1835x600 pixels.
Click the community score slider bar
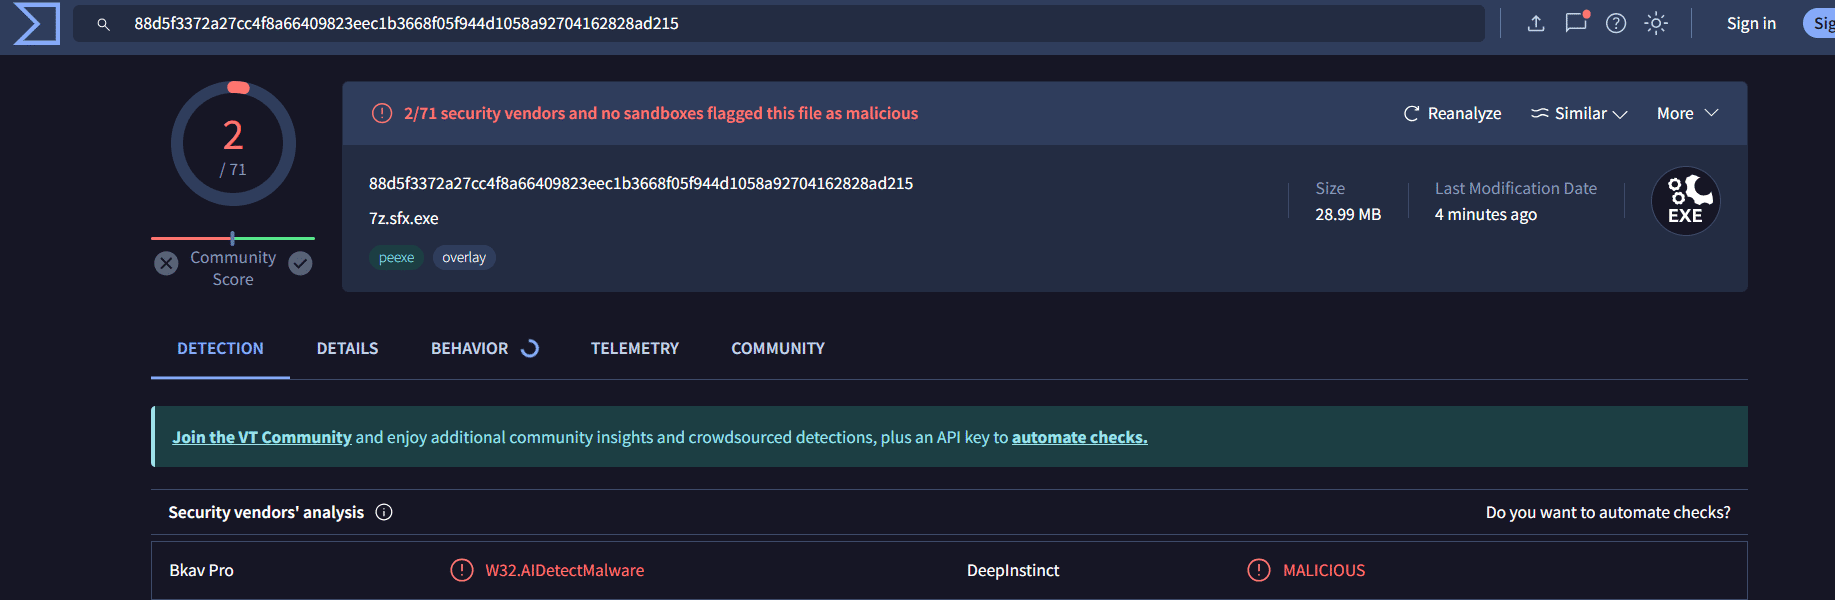click(233, 238)
